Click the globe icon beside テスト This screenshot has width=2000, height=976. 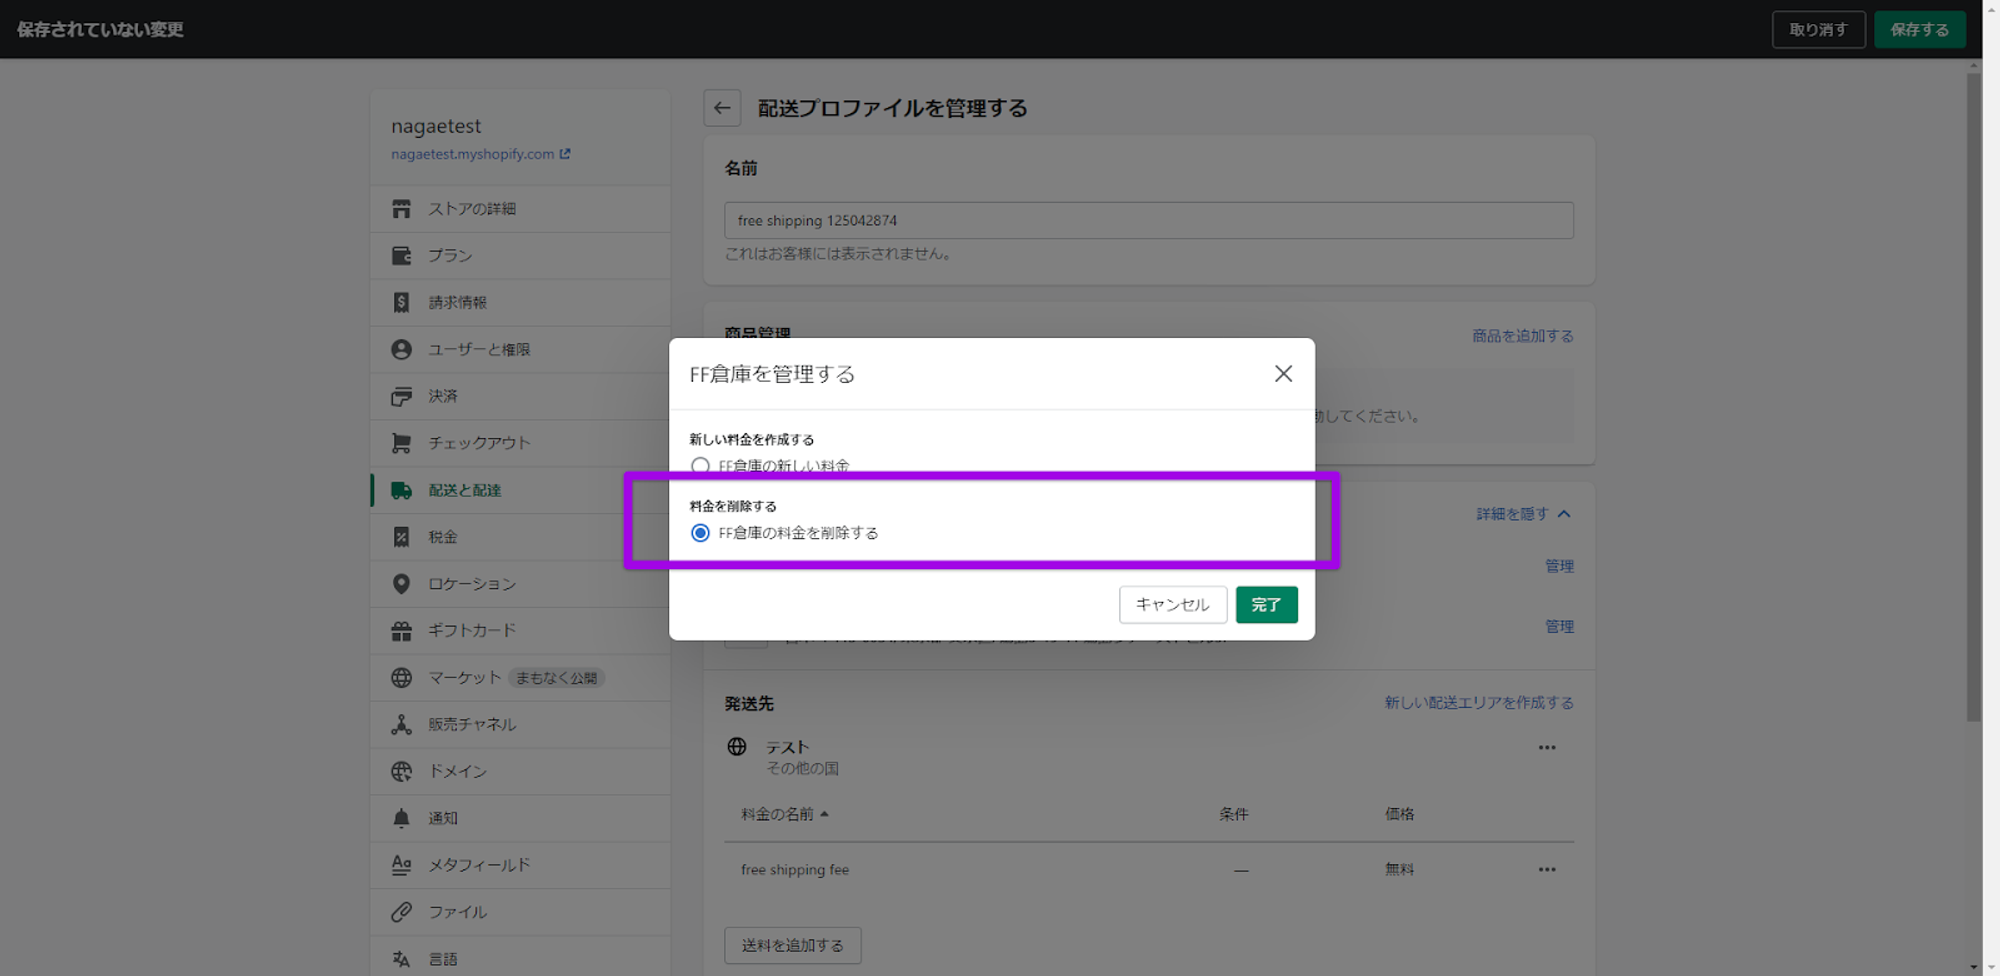(737, 747)
